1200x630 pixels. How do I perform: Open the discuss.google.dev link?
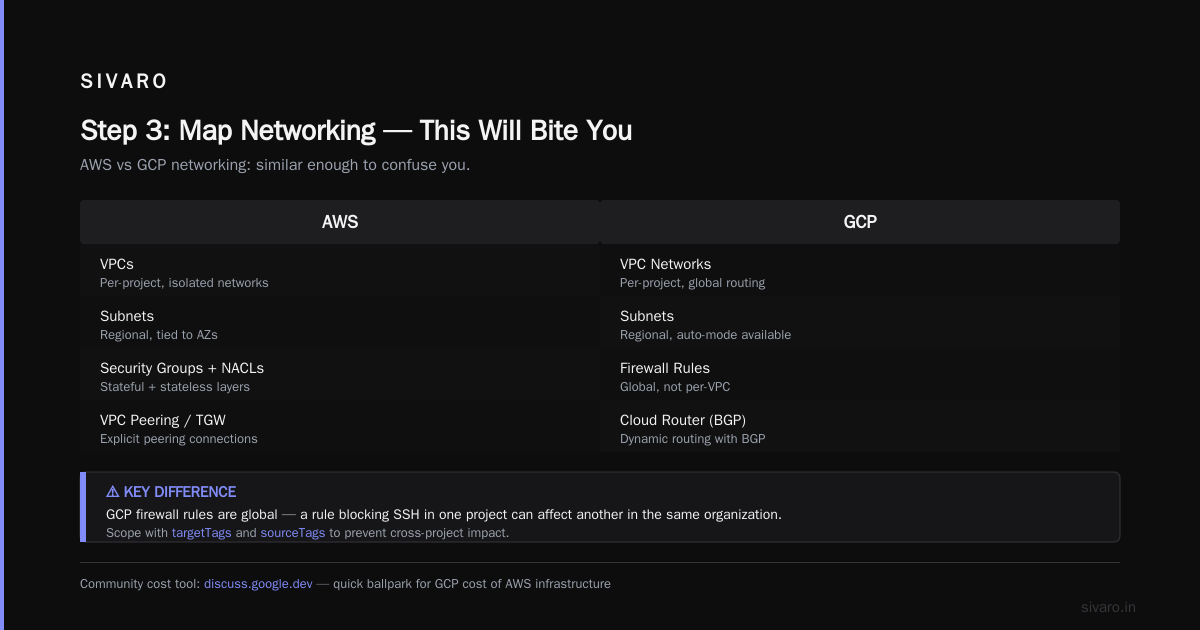pos(258,583)
